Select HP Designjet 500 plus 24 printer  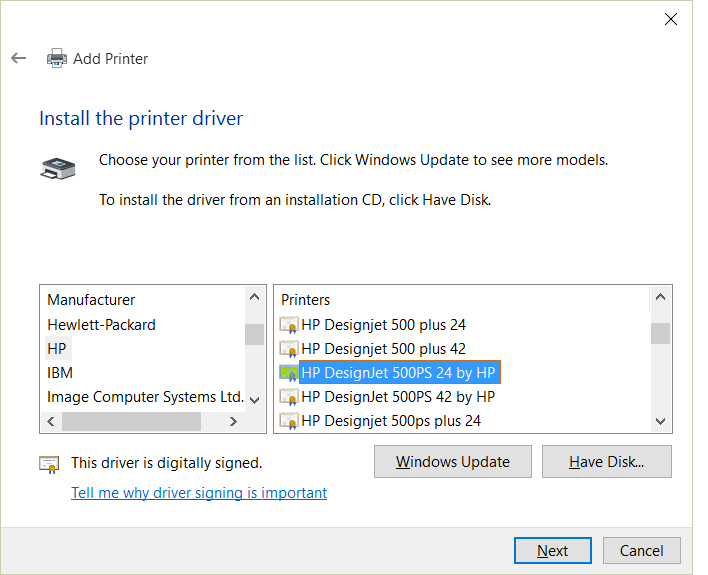(x=383, y=325)
